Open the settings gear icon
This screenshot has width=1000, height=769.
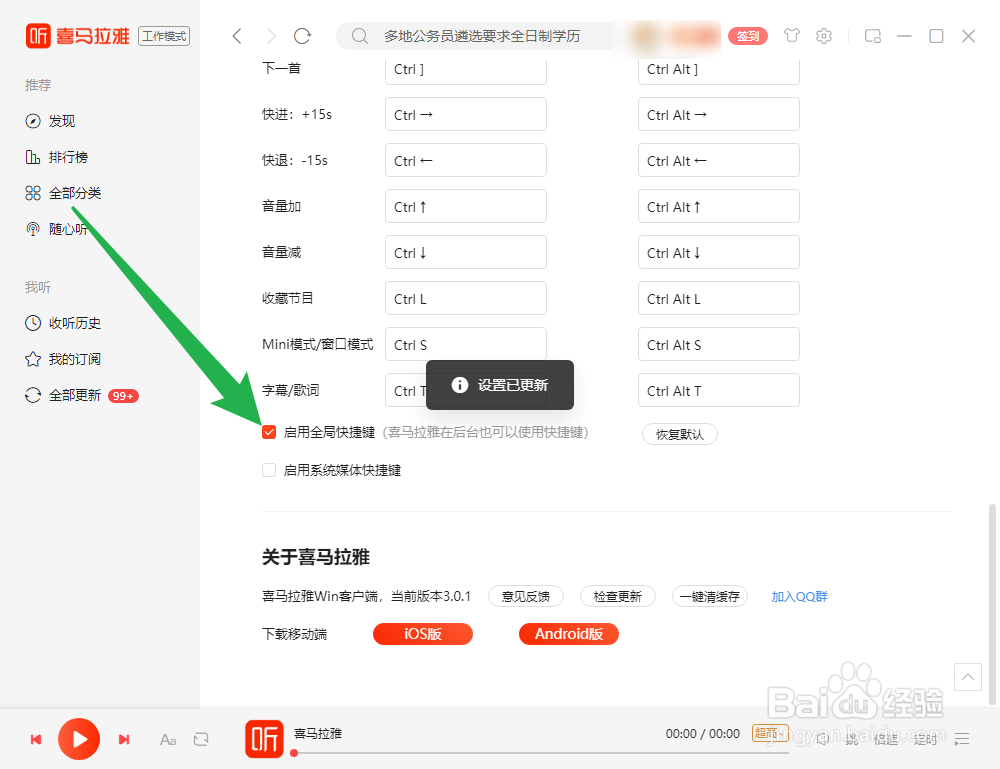pyautogui.click(x=823, y=35)
